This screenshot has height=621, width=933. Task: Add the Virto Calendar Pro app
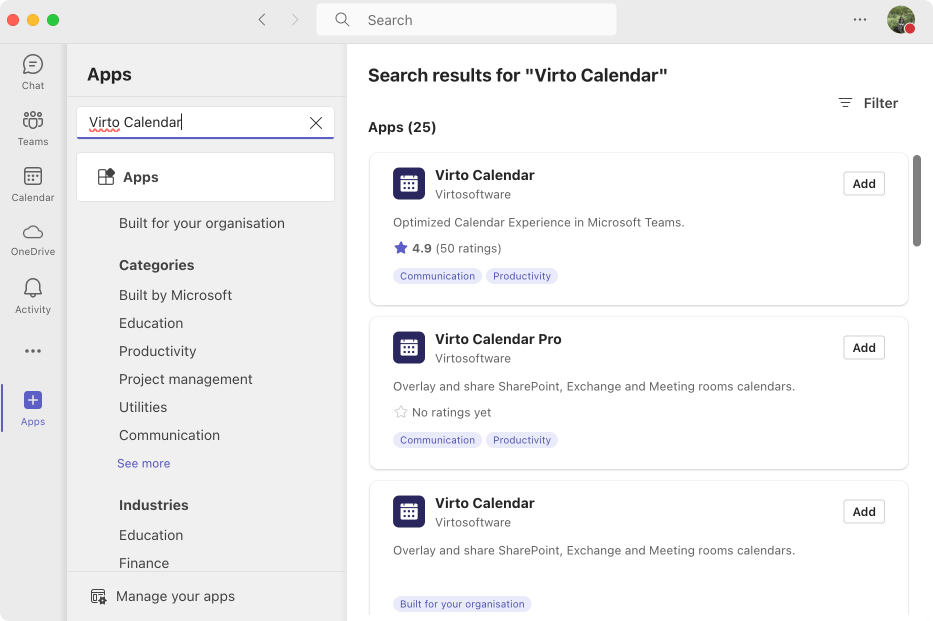[864, 348]
